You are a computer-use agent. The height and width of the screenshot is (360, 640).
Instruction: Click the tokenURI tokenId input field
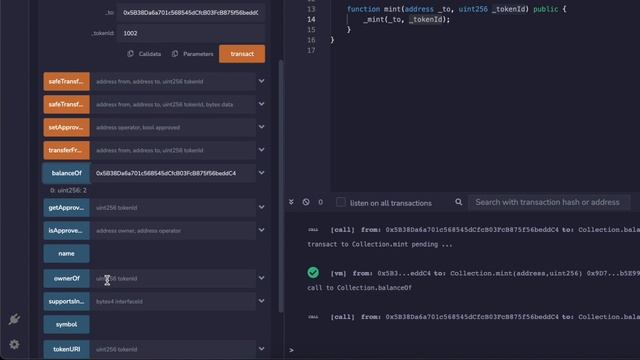[173, 349]
